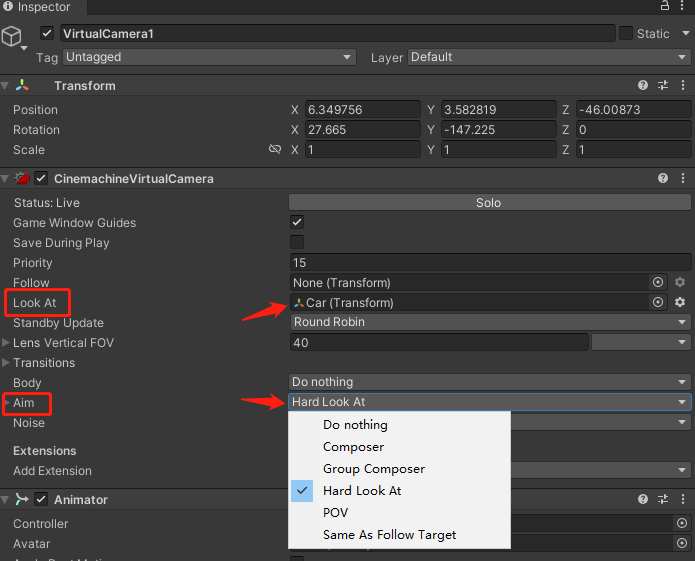Screen dimensions: 695x561
Task: Disable the CinemachineVirtualCamera component checkbox
Action: point(41,178)
